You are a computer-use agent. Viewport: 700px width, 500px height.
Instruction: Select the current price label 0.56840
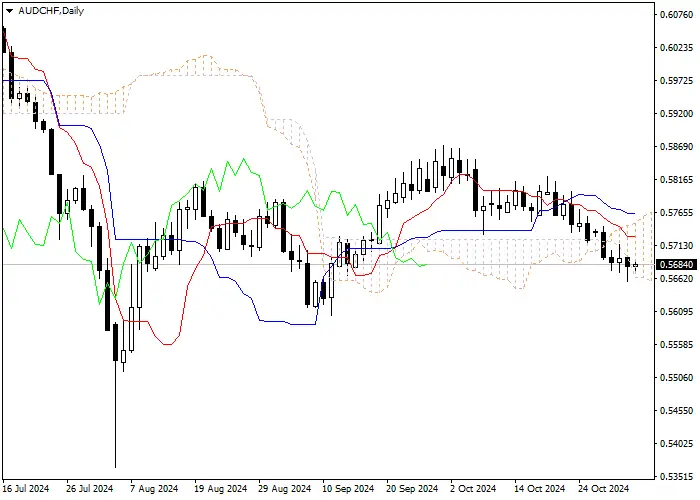[x=677, y=265]
